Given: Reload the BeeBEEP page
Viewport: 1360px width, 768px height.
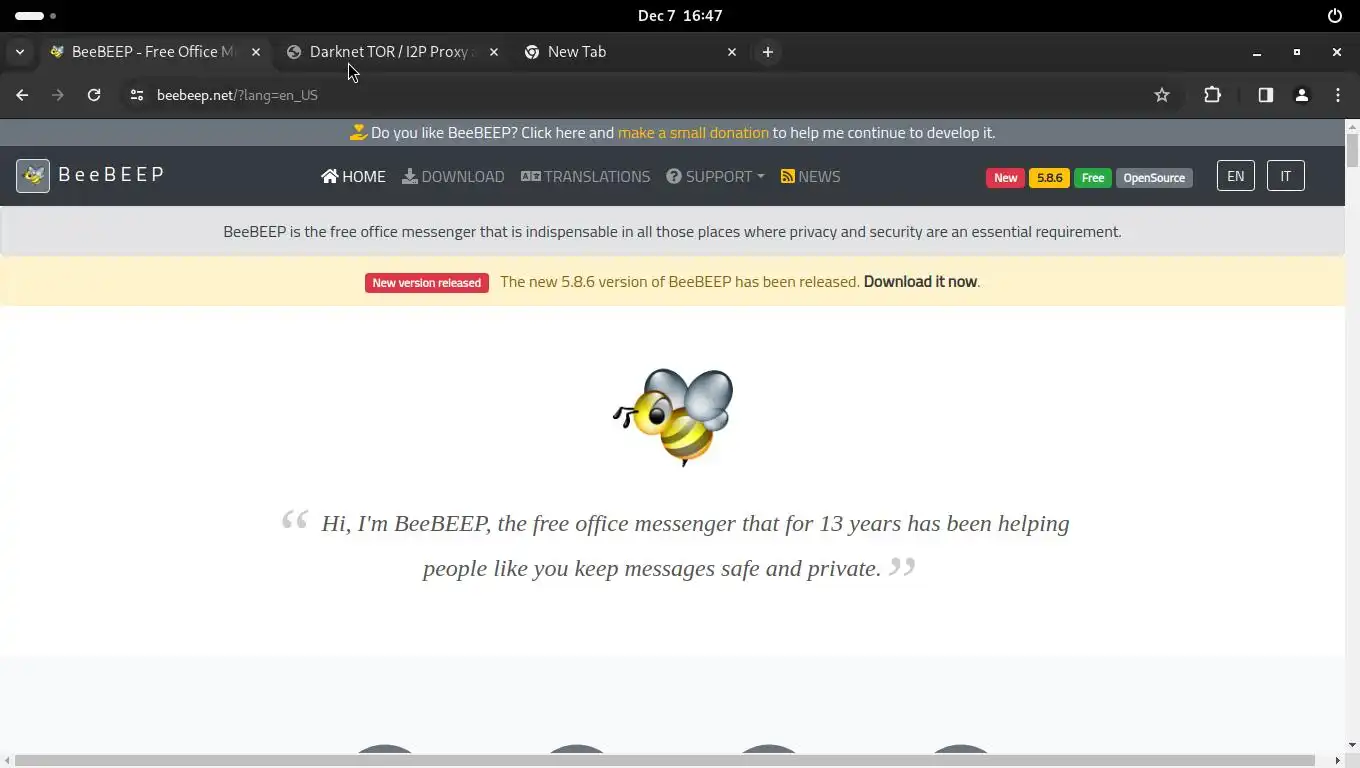Looking at the screenshot, I should point(94,95).
